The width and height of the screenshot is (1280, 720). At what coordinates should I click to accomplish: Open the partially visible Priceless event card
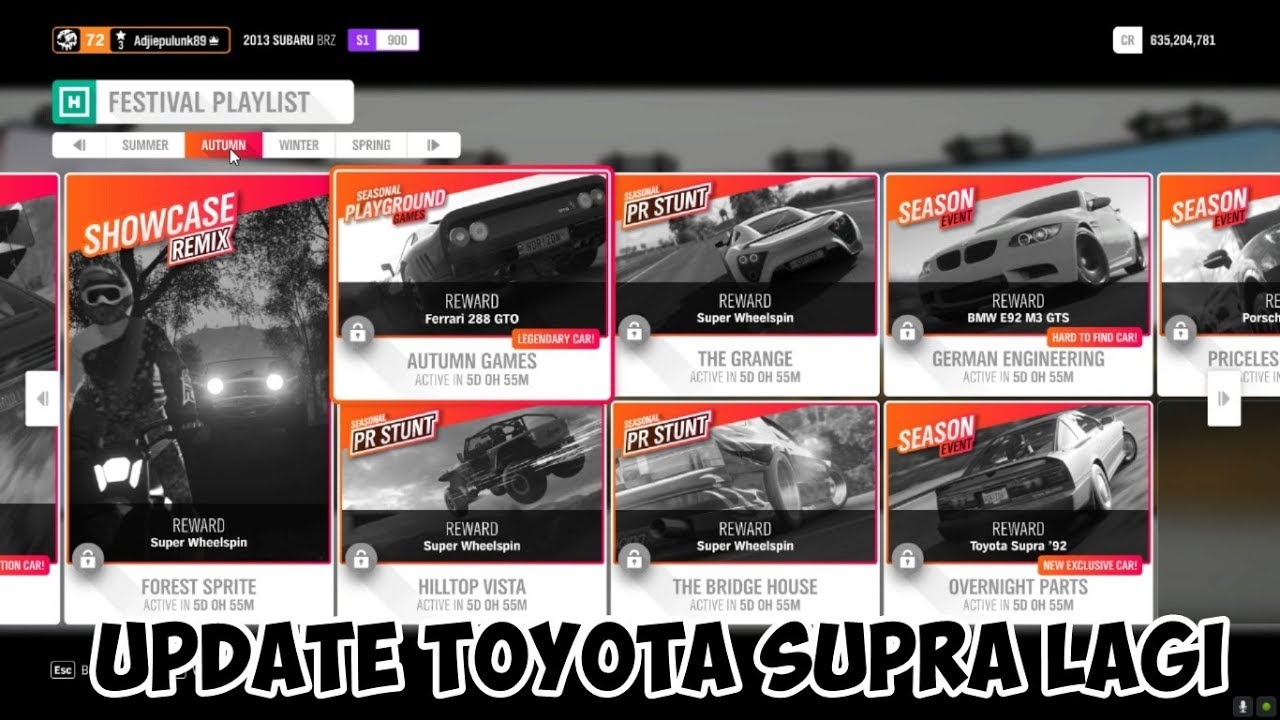[1218, 285]
